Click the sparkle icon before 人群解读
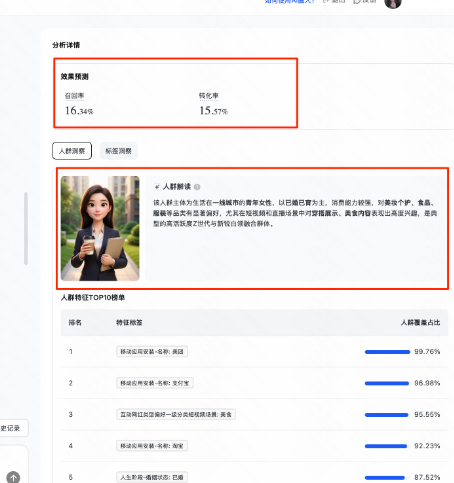Viewport: 454px width, 483px height. 157,187
